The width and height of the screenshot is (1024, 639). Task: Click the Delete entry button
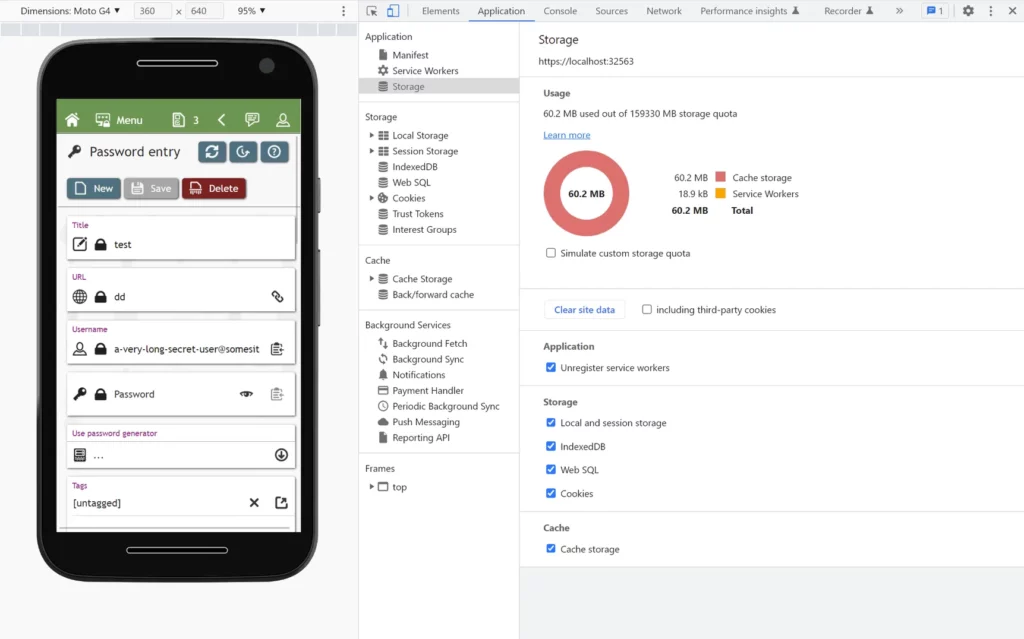coord(214,188)
